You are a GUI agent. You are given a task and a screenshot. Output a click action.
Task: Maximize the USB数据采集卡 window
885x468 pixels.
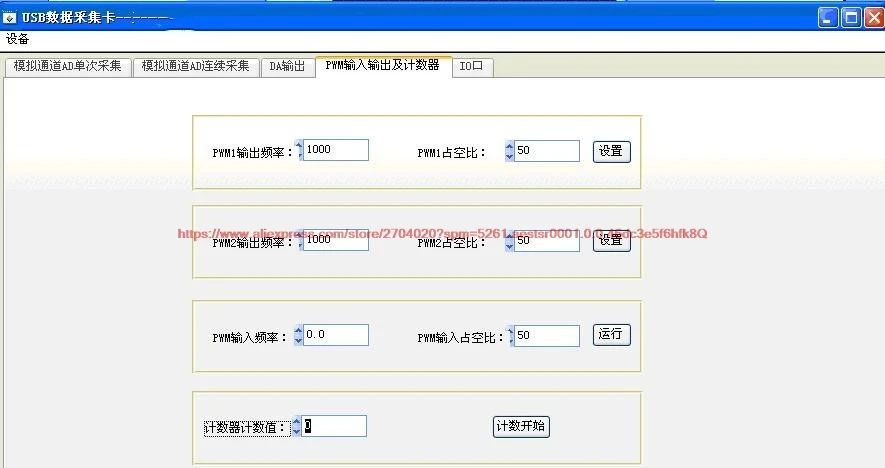[851, 18]
